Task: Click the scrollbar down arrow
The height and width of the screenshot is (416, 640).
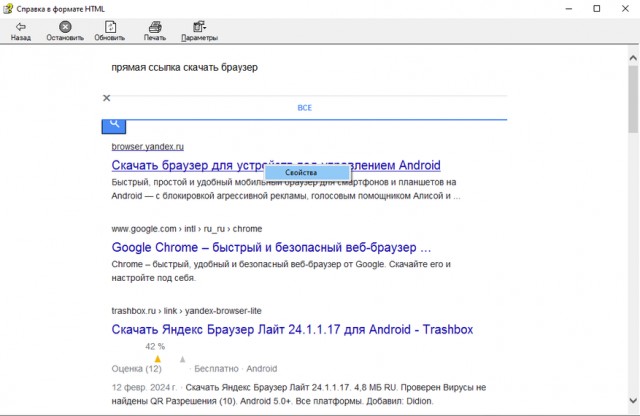Action: coord(633,400)
